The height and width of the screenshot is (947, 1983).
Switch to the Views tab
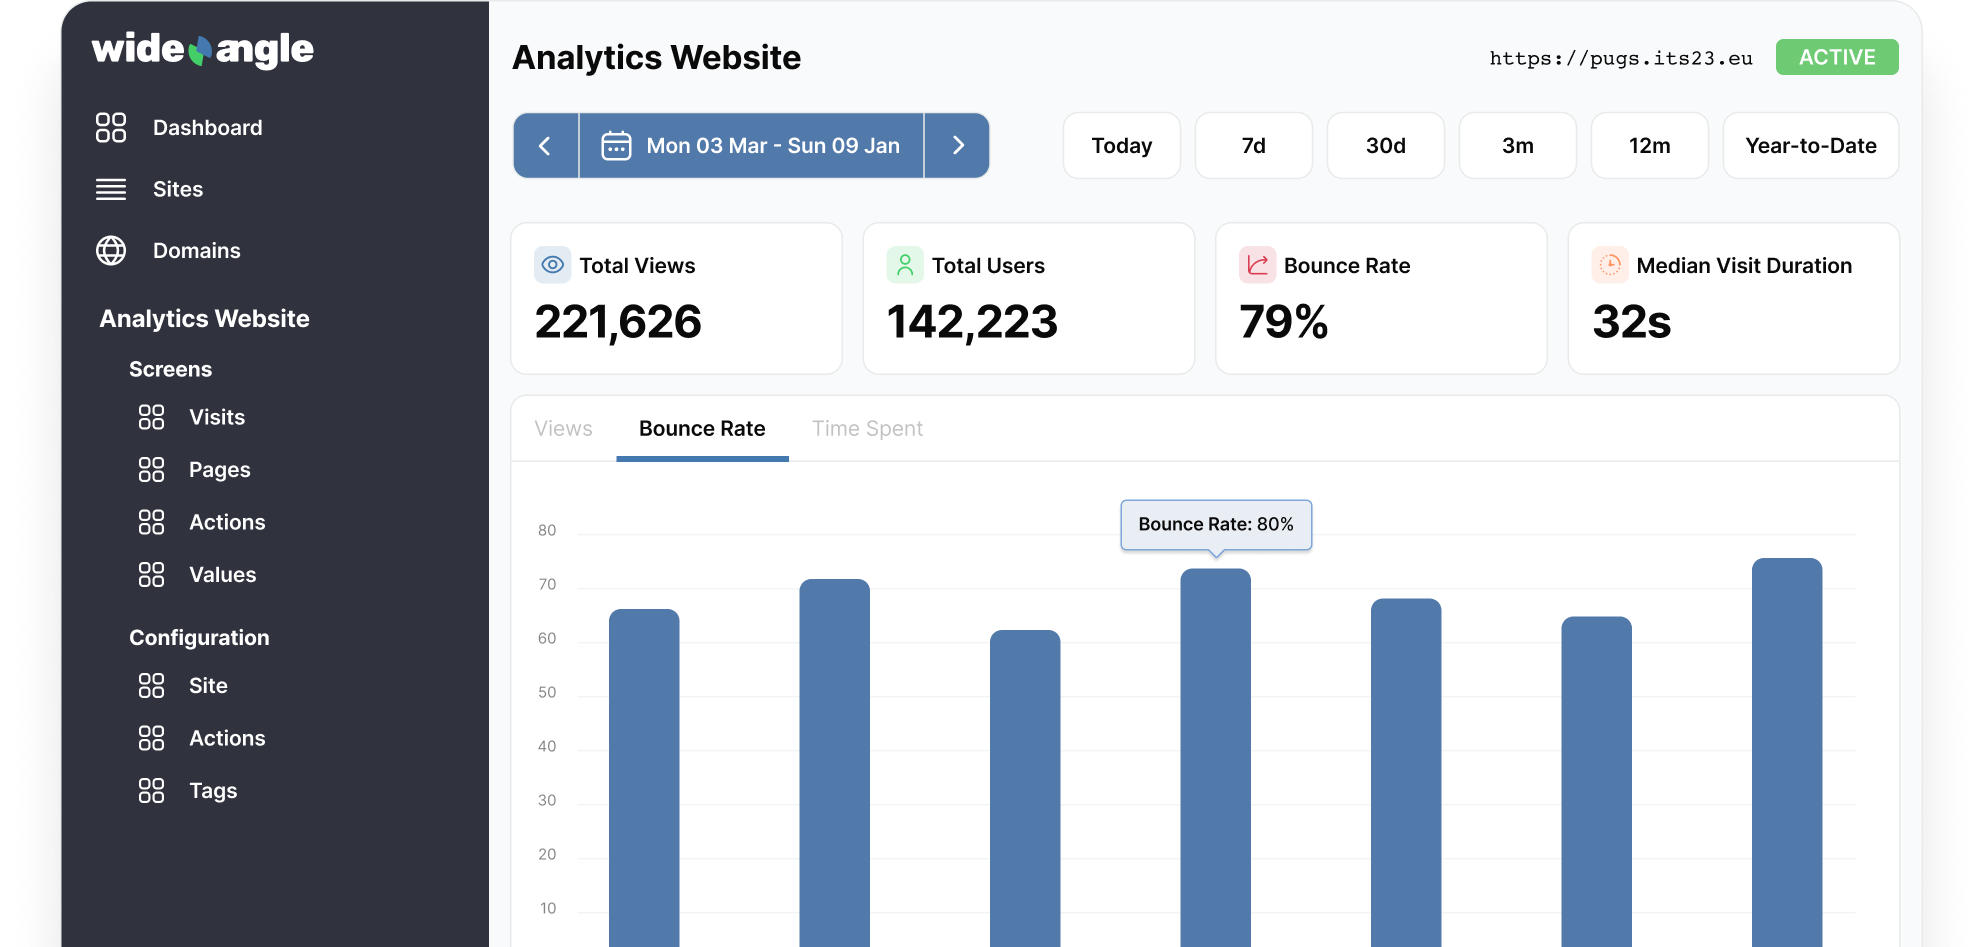point(563,429)
